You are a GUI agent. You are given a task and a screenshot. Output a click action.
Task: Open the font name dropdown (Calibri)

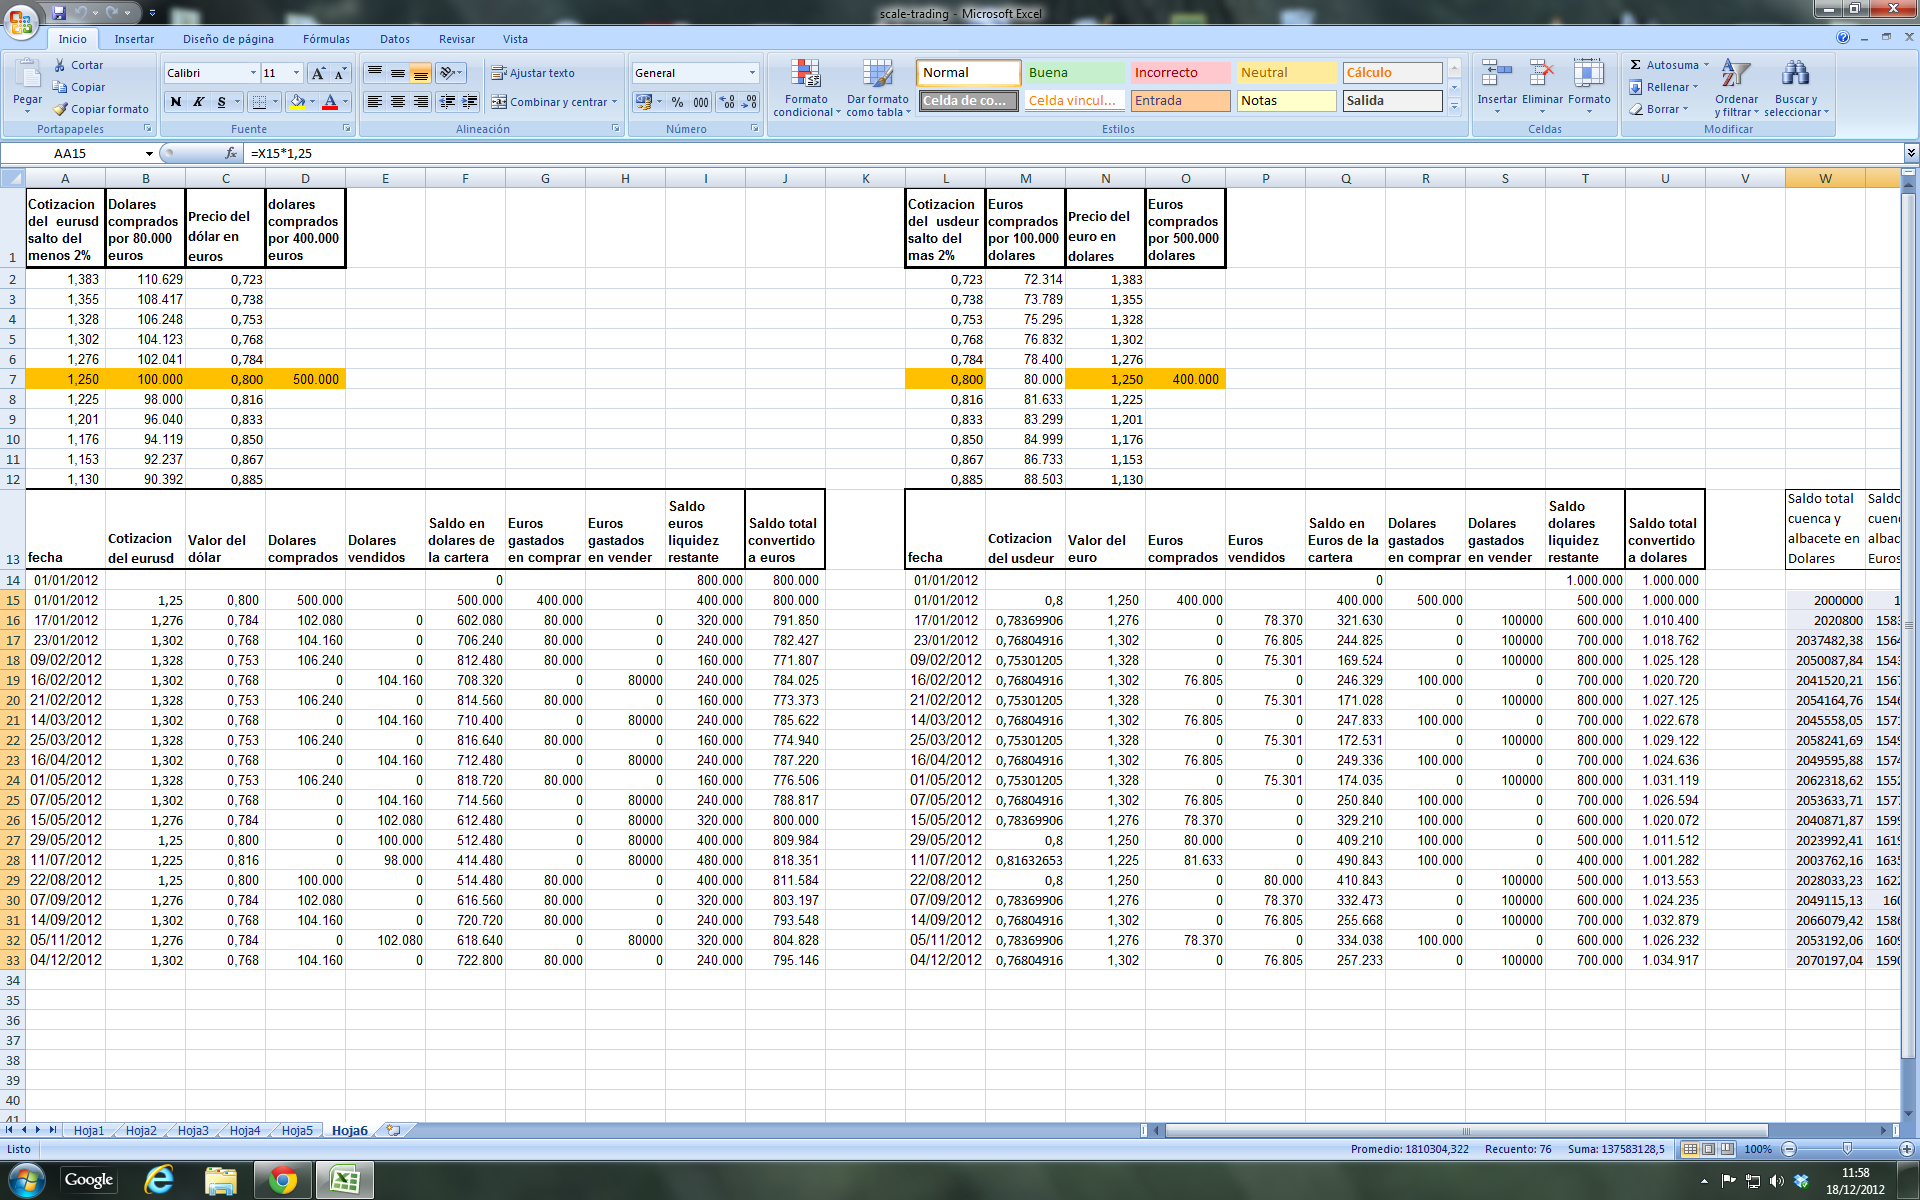(x=253, y=73)
